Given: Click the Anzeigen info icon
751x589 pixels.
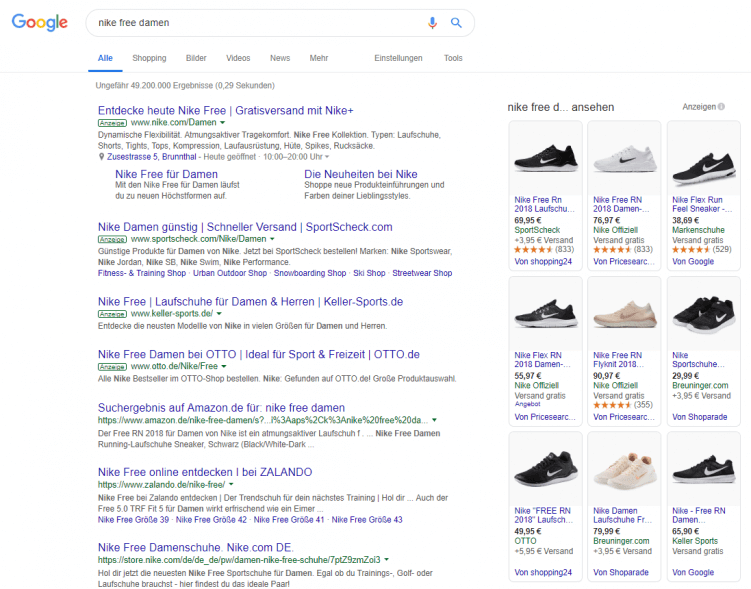Looking at the screenshot, I should pyautogui.click(x=721, y=107).
